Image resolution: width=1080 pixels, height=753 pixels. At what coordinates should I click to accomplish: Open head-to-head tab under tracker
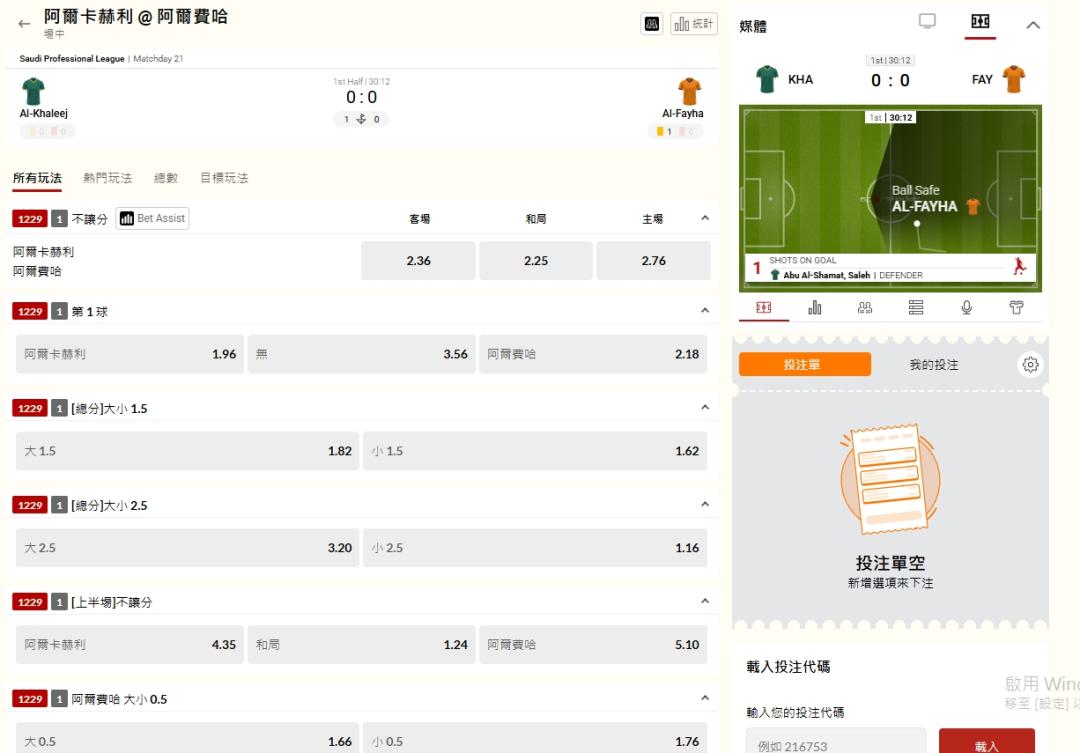coord(865,307)
